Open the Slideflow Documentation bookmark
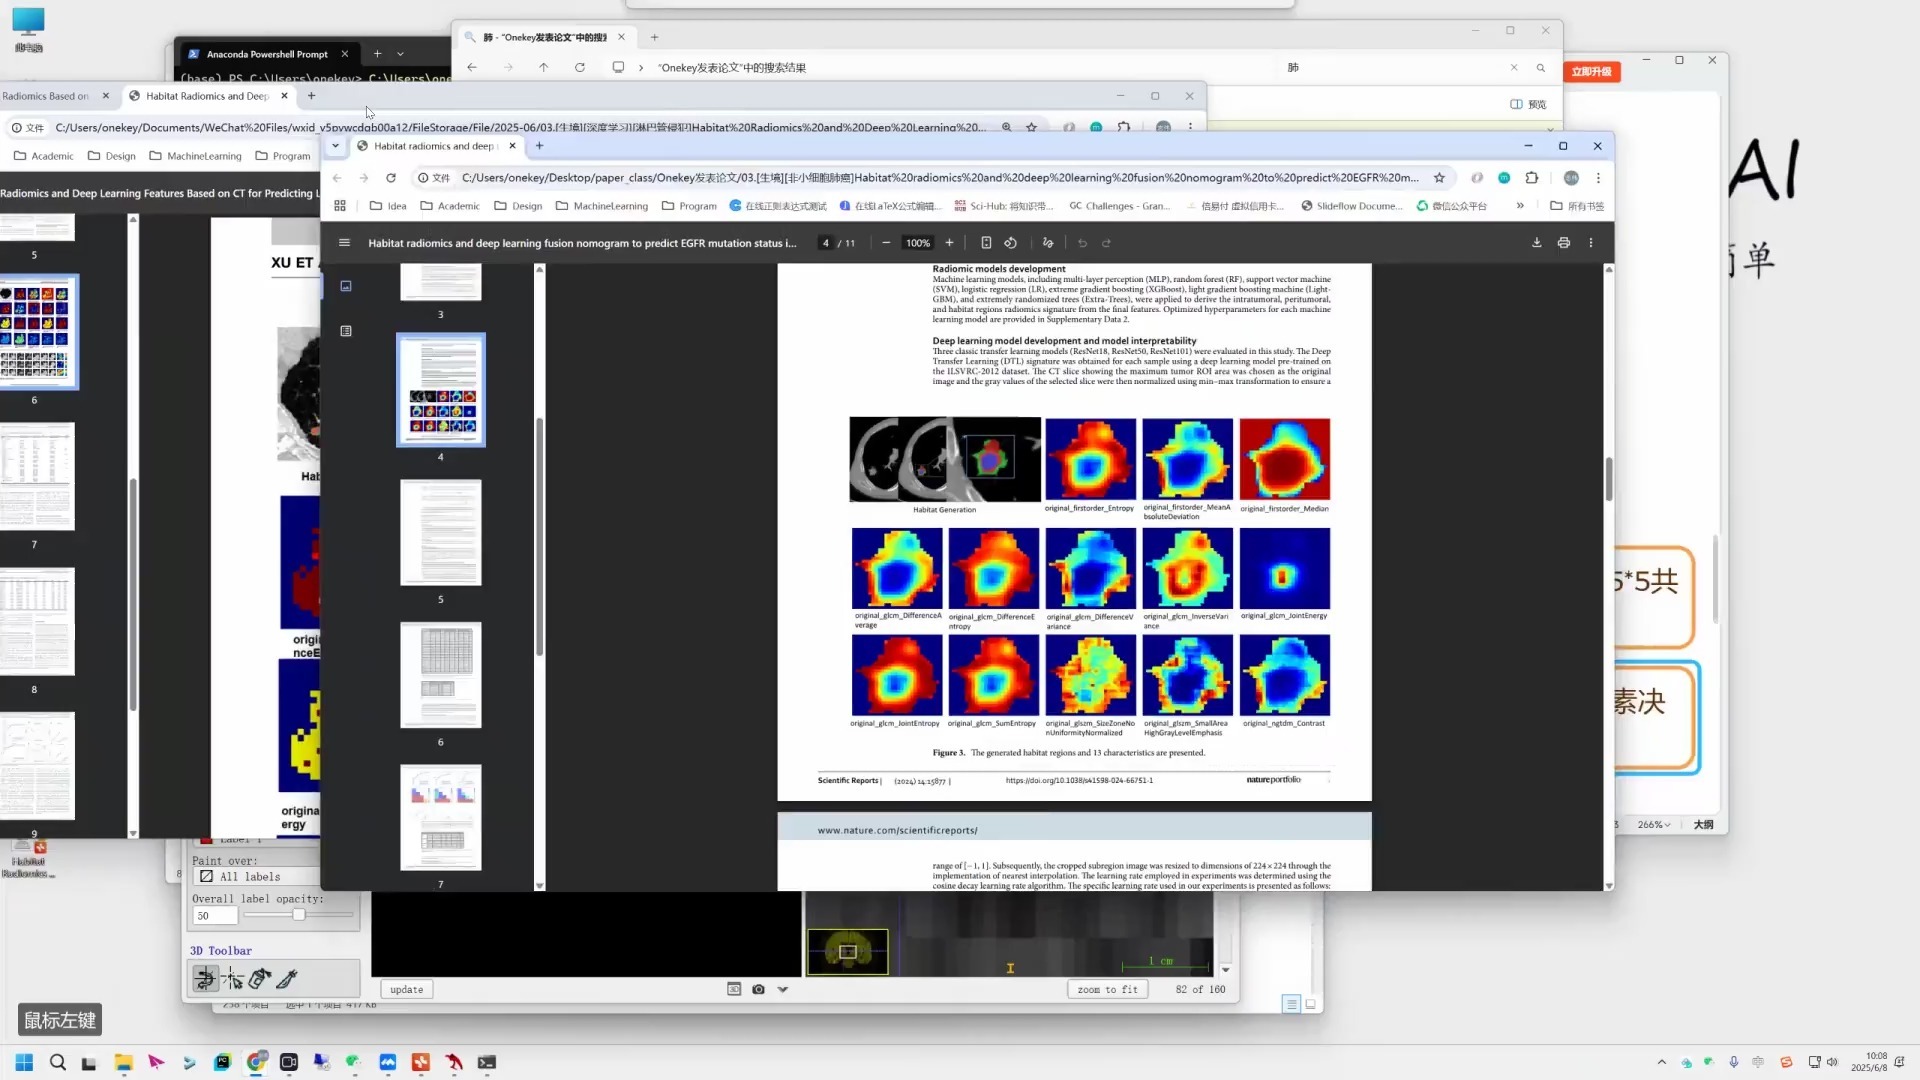The width and height of the screenshot is (1920, 1080). point(1351,206)
